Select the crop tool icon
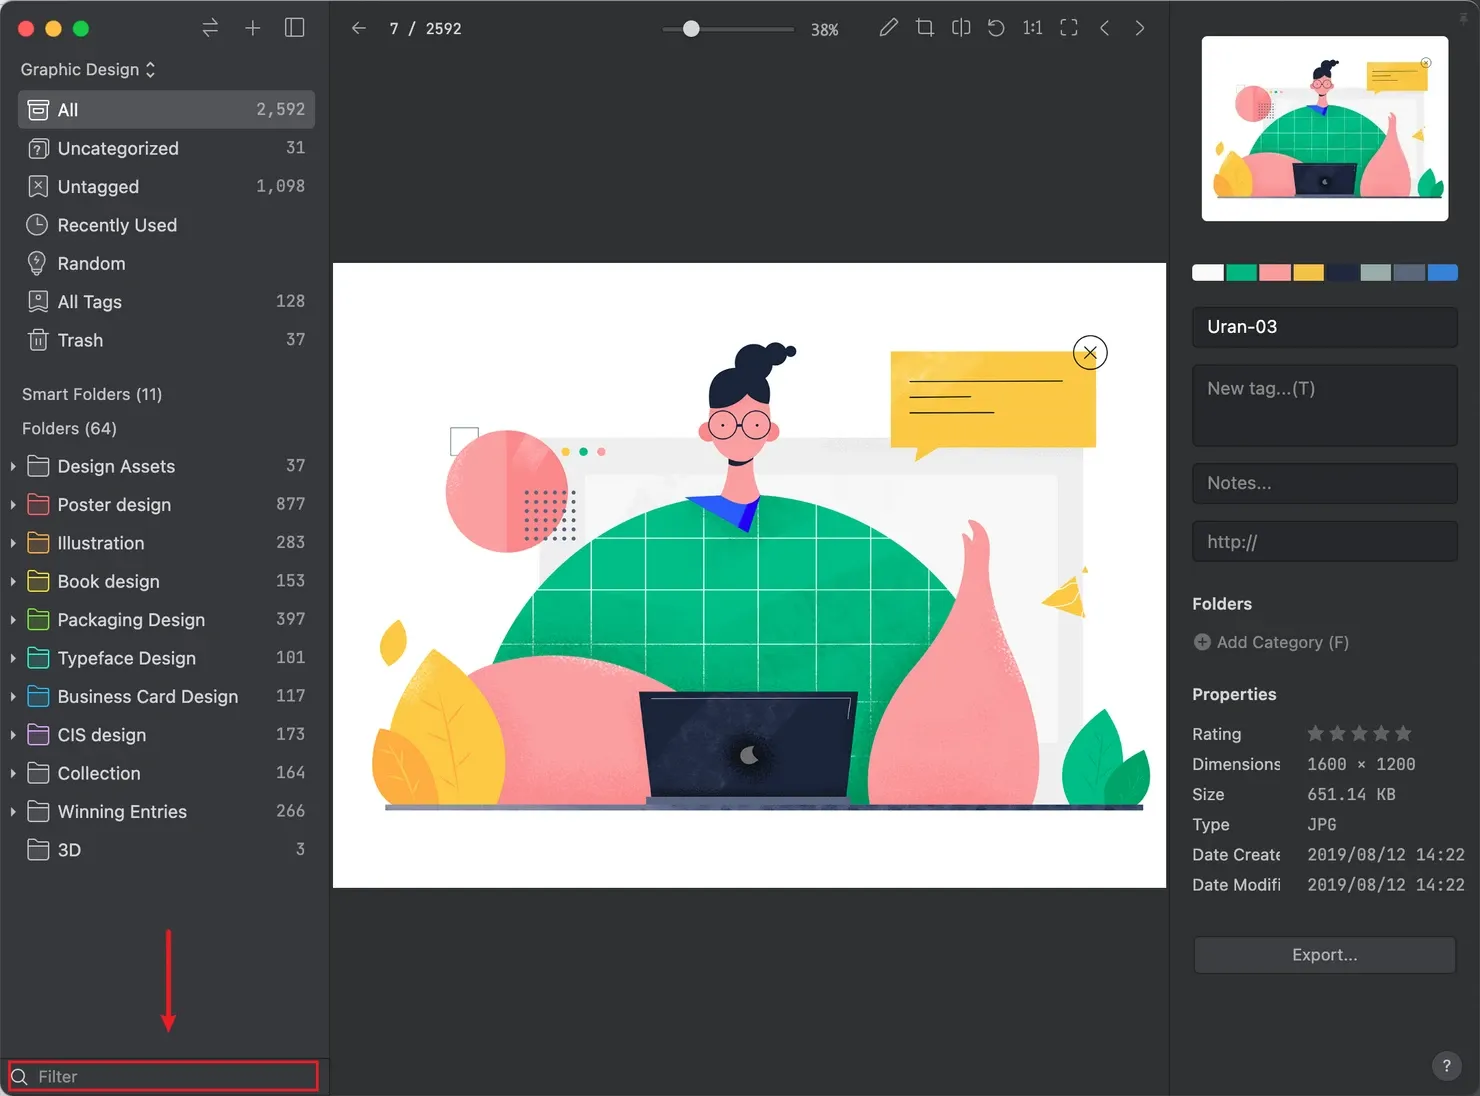Viewport: 1480px width, 1096px height. pyautogui.click(x=925, y=28)
